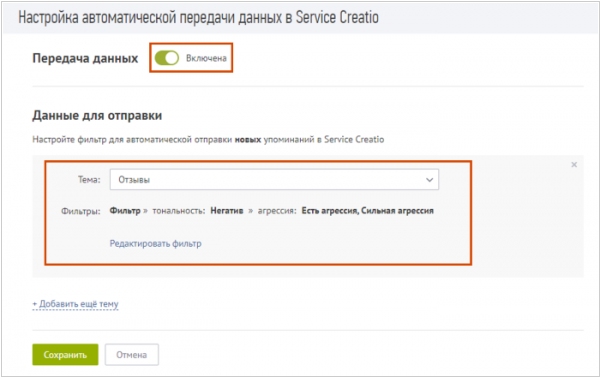Click the Передача данных label

tap(85, 58)
